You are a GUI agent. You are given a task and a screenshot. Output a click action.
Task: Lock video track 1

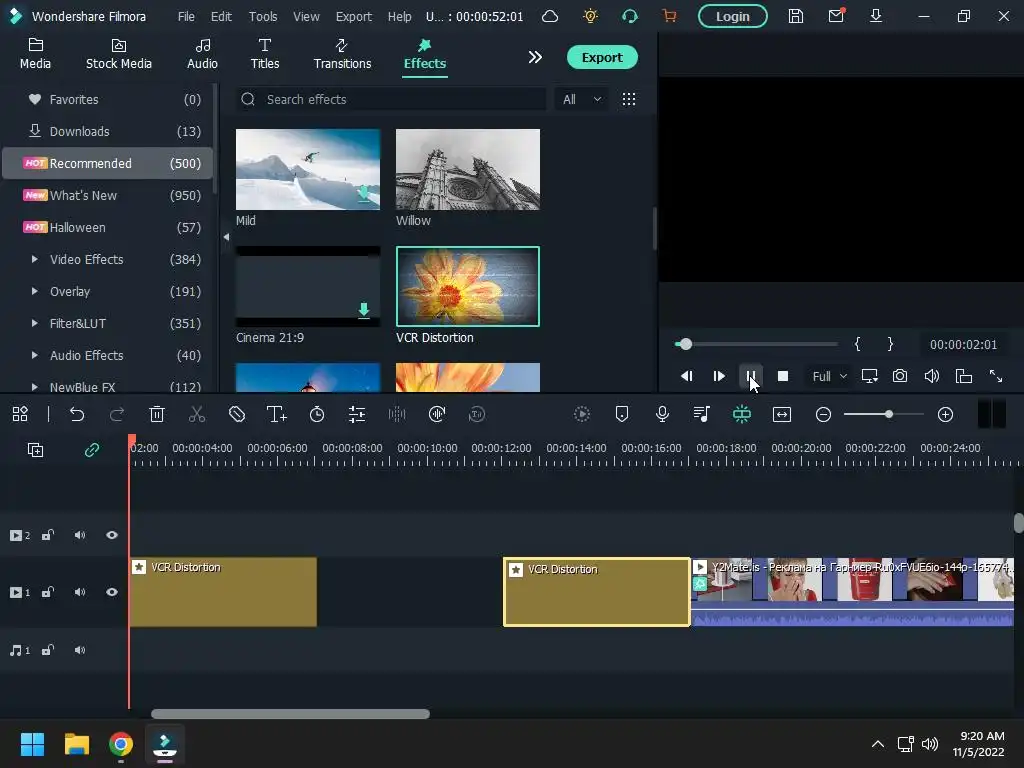click(x=48, y=592)
